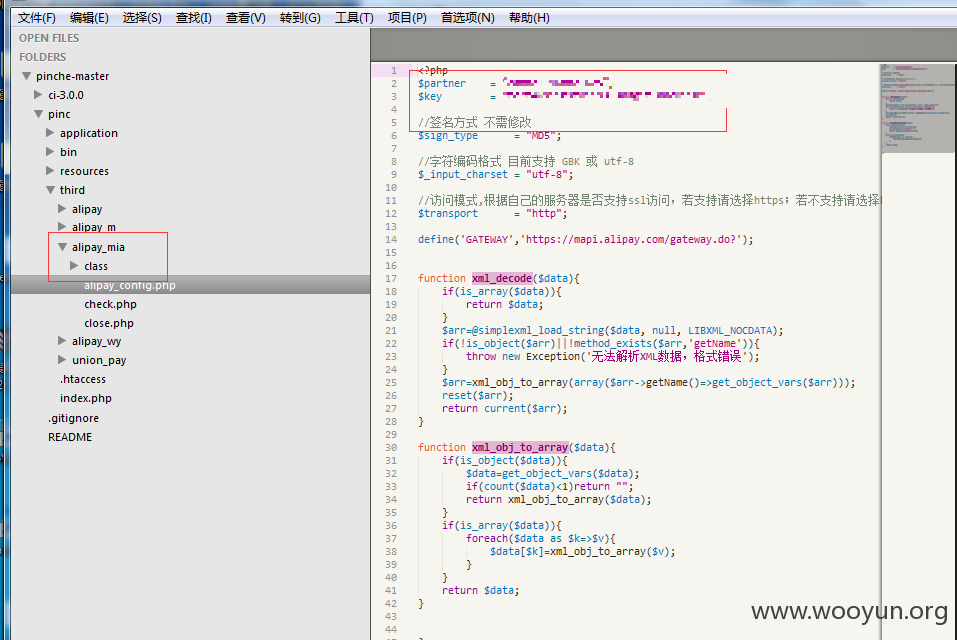Open the 文件(F) menu
The height and width of the screenshot is (640, 957).
37,18
